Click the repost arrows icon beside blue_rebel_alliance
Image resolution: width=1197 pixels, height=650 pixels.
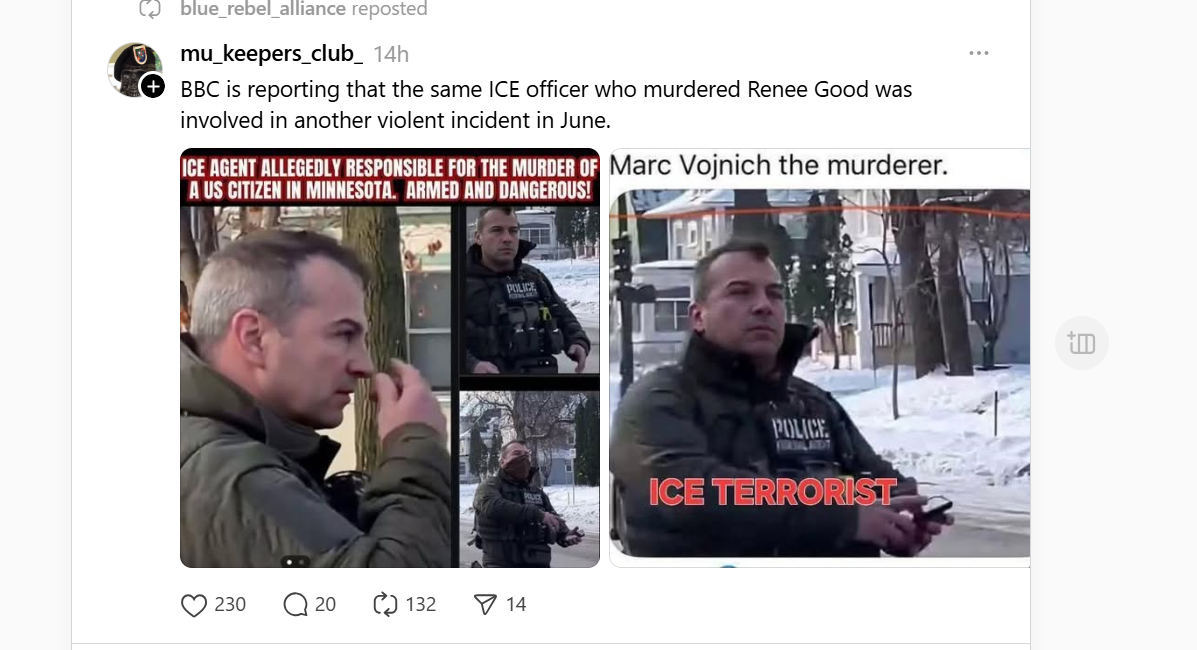(x=150, y=9)
